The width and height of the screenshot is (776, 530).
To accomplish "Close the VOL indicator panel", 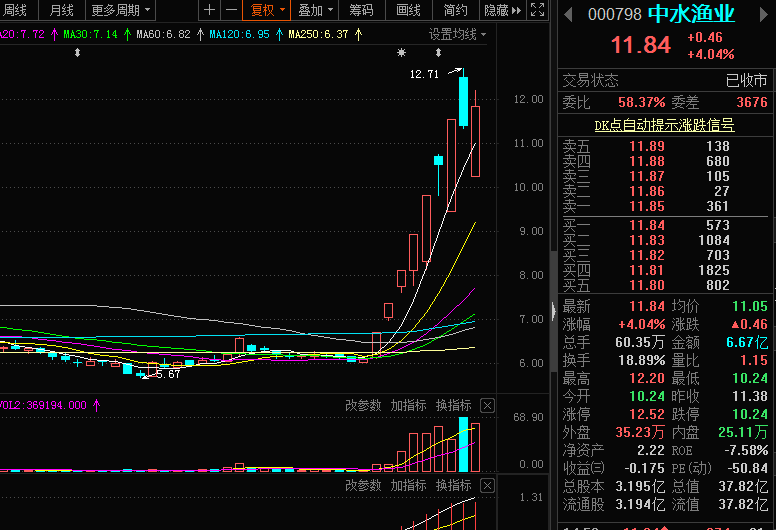I will coord(487,406).
